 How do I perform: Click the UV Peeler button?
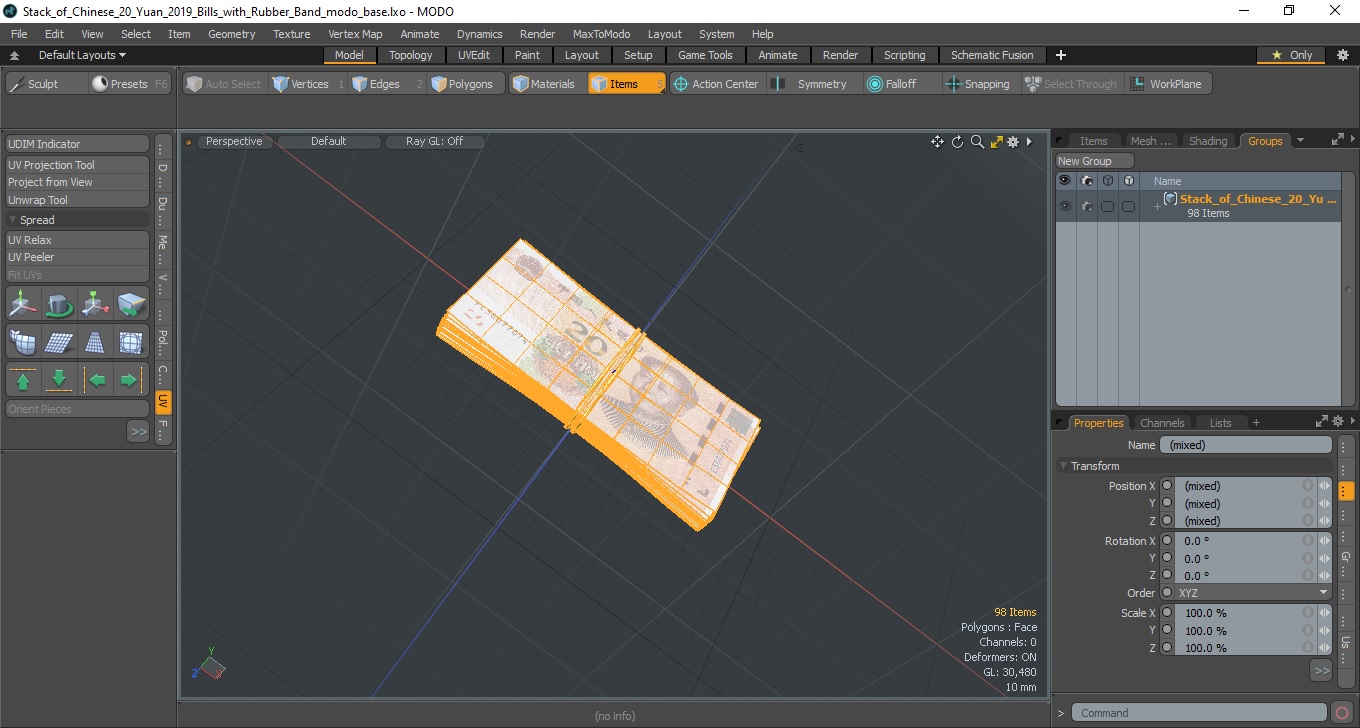click(x=78, y=257)
